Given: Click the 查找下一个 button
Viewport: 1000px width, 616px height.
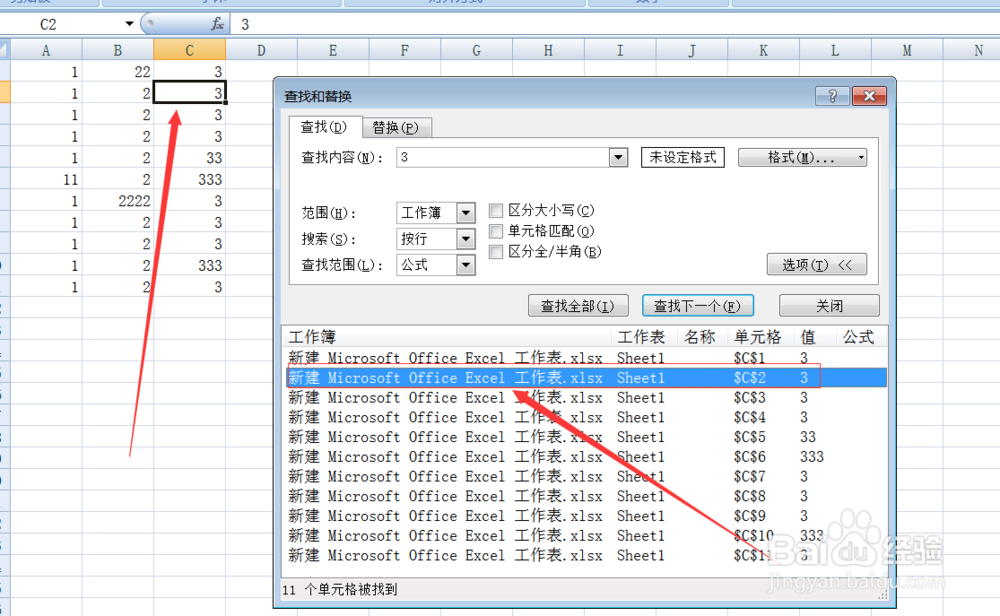Looking at the screenshot, I should tap(698, 306).
